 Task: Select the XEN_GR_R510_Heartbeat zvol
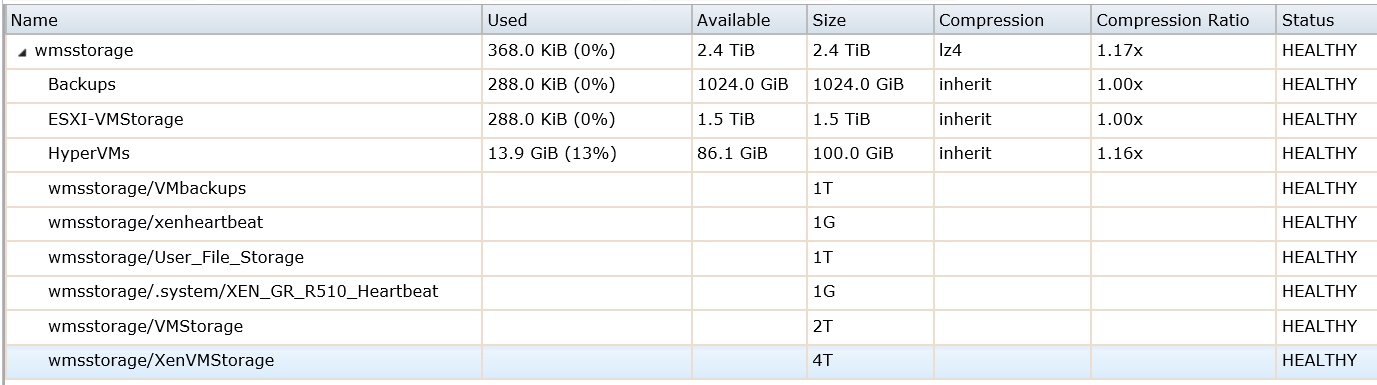pyautogui.click(x=690, y=292)
